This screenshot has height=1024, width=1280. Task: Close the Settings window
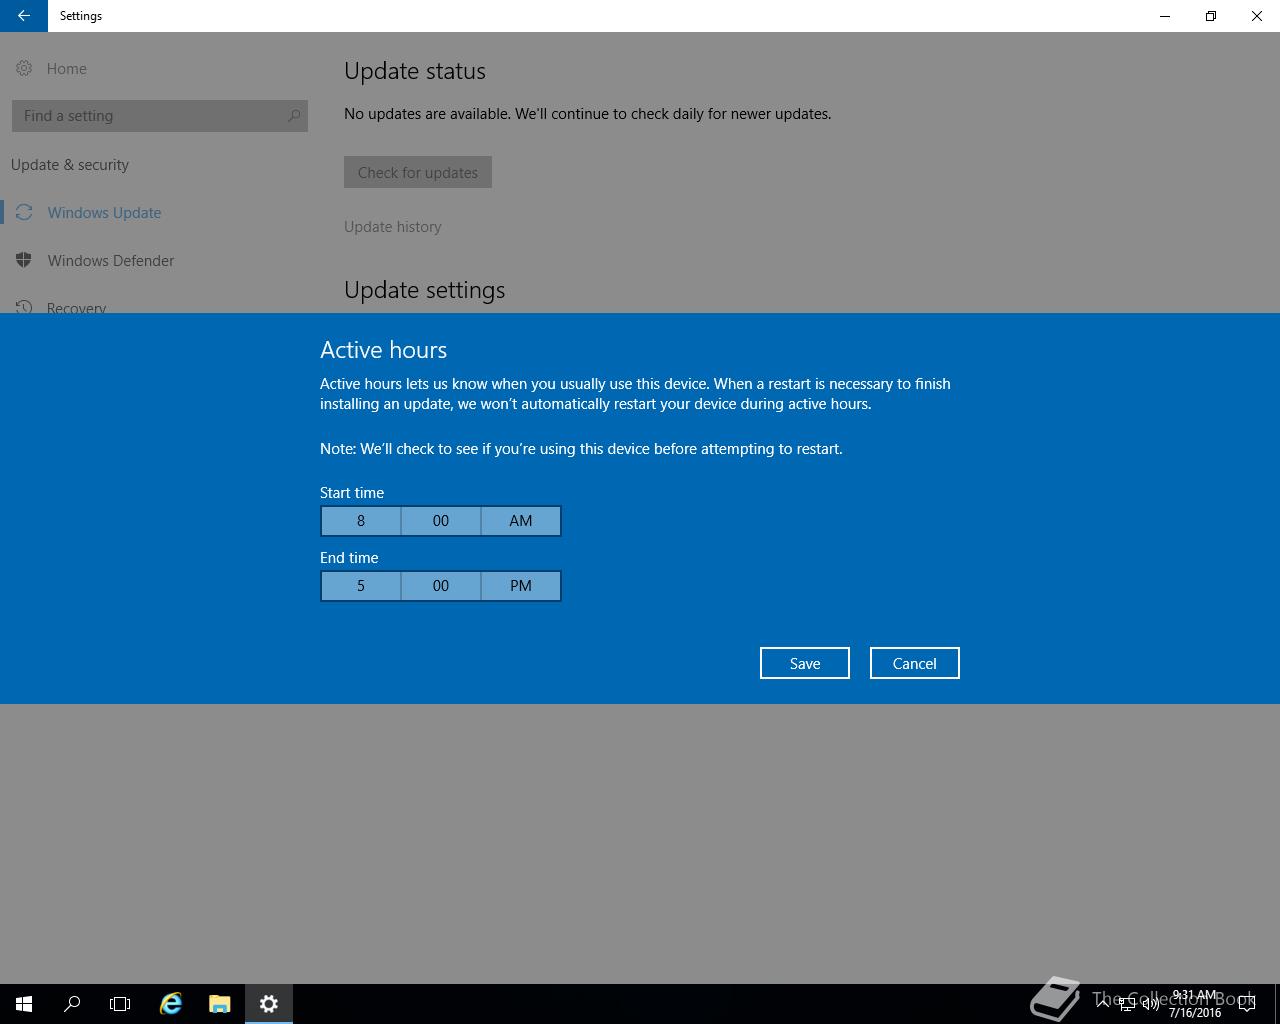[x=1257, y=16]
